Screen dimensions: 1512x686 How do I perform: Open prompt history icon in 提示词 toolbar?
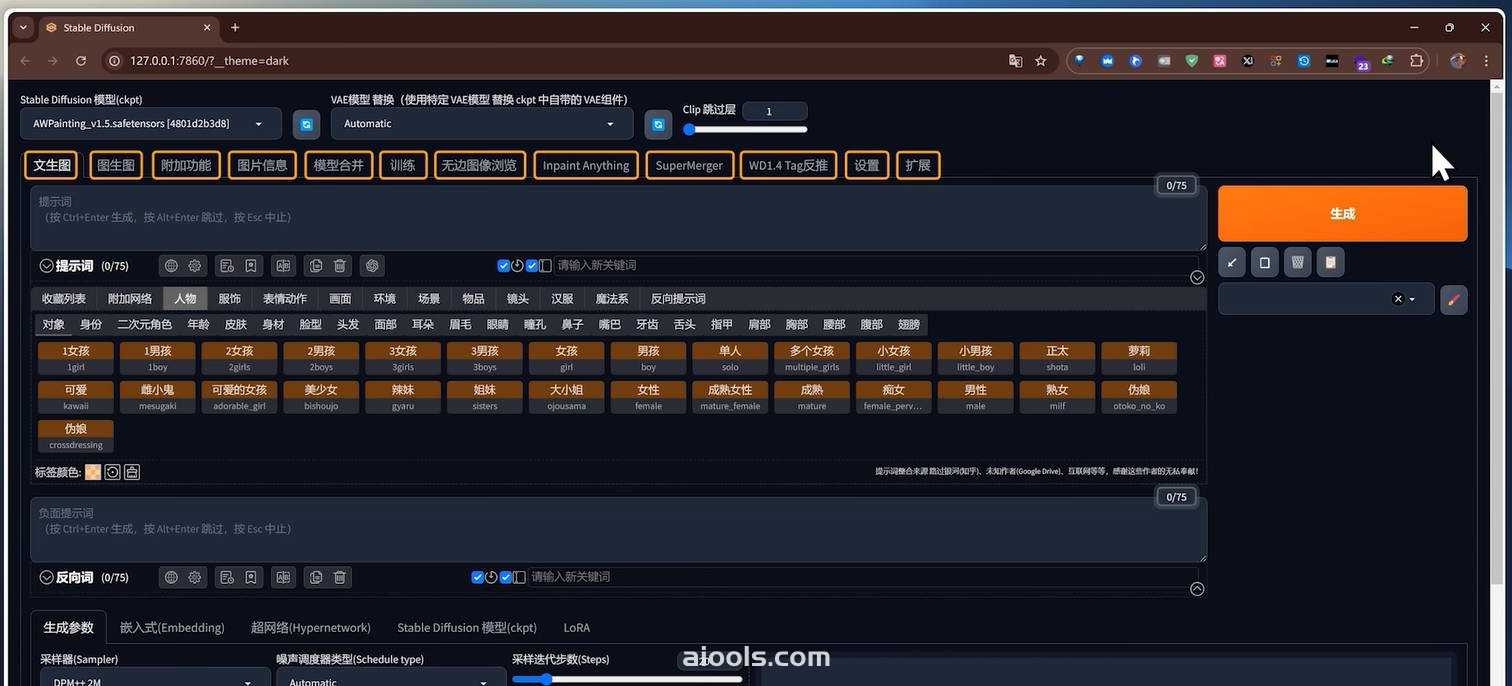click(227, 266)
